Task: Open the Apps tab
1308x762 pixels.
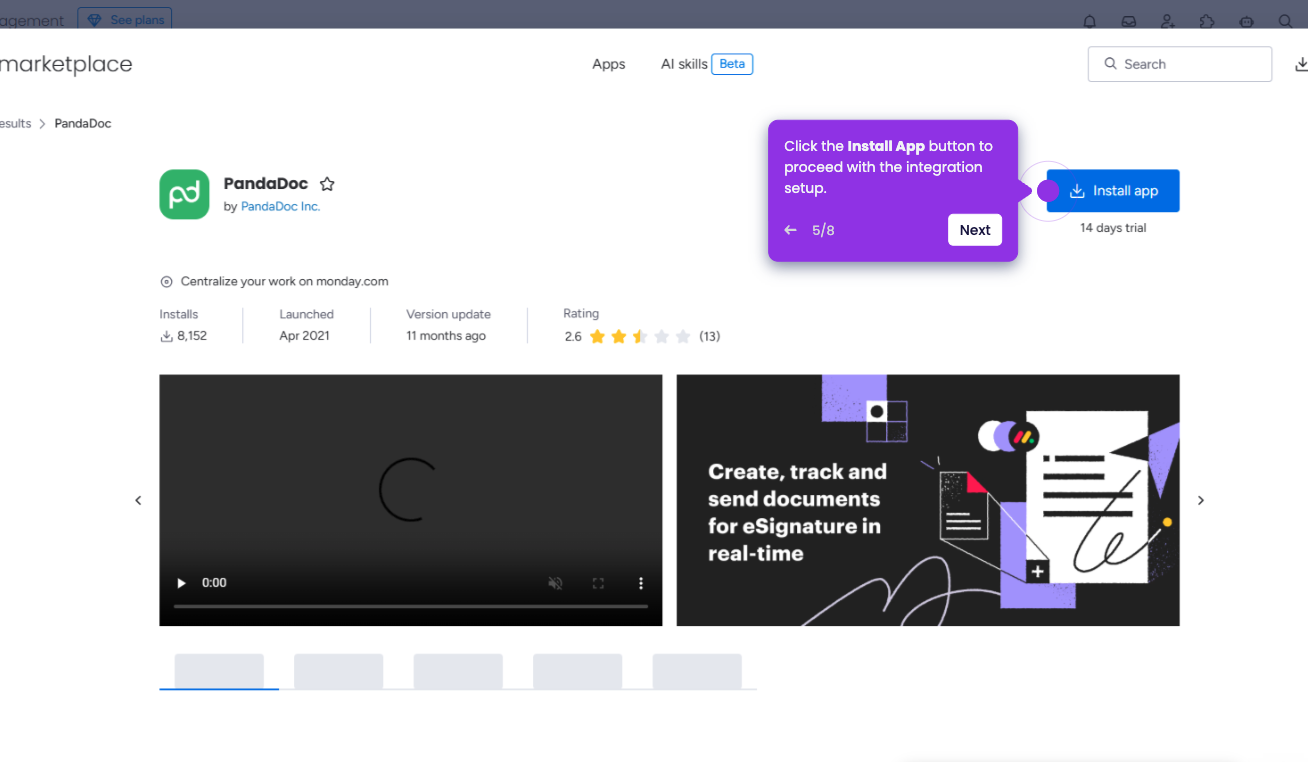Action: pos(608,64)
